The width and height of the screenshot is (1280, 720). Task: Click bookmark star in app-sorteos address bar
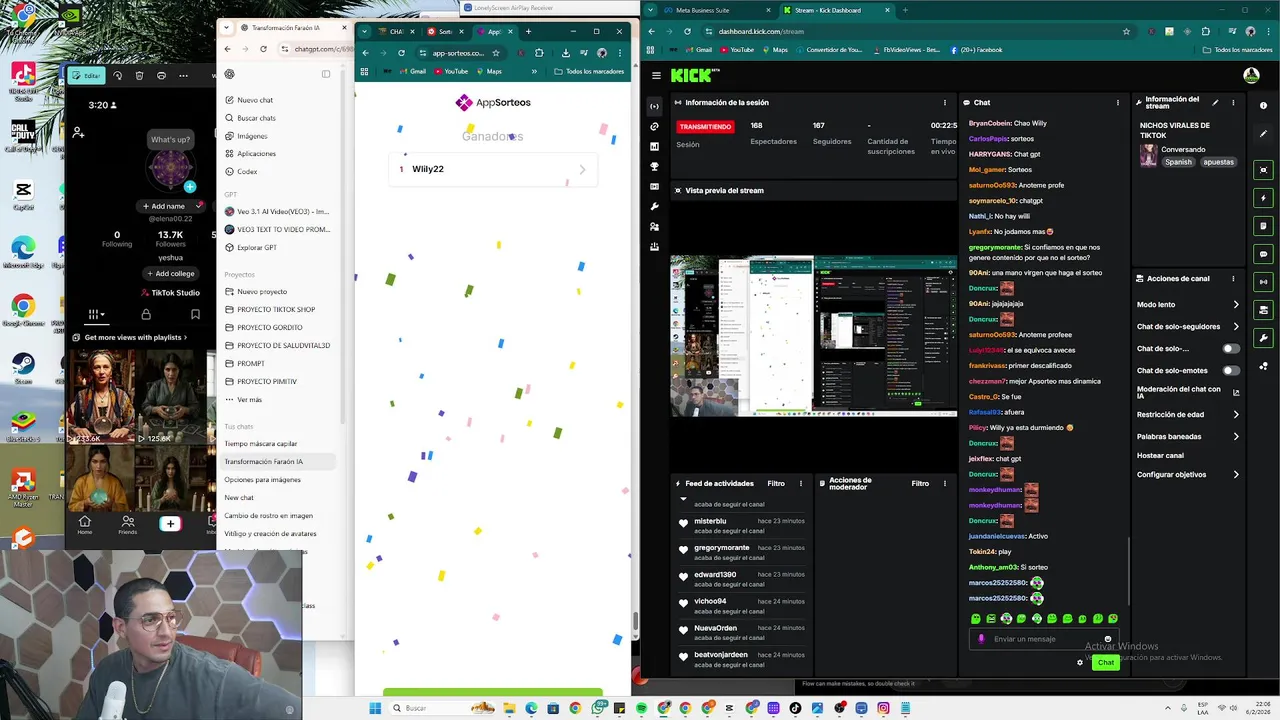(x=496, y=53)
